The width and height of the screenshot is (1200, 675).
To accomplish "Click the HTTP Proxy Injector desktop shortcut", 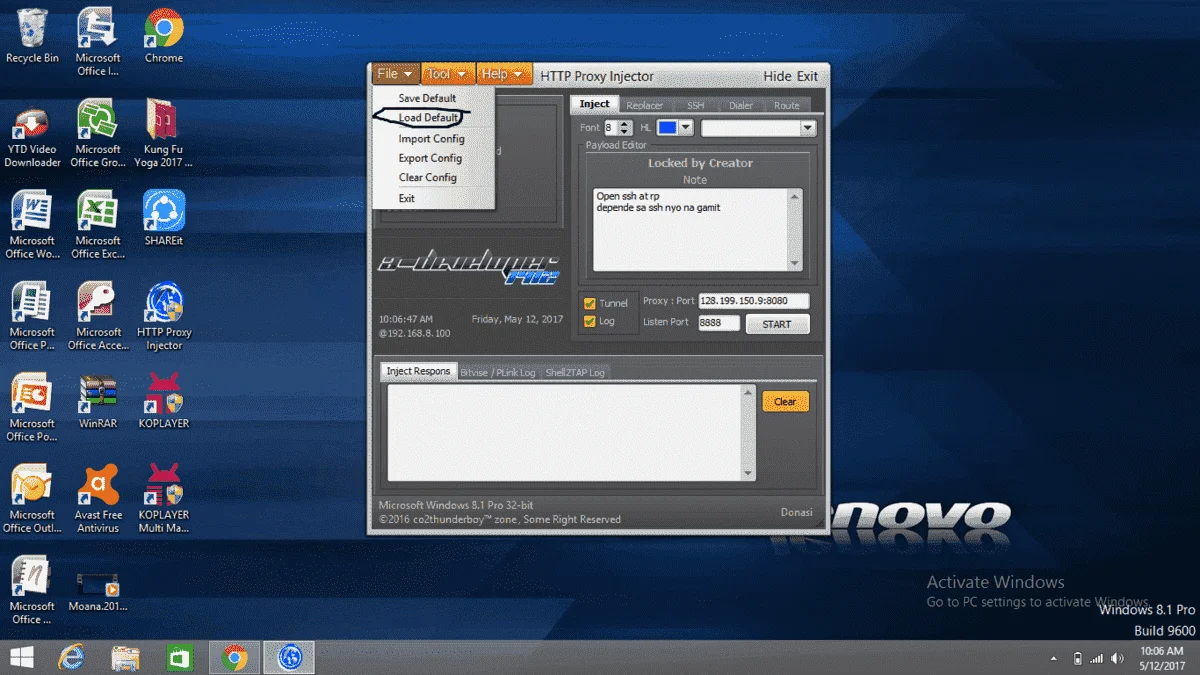I will (x=164, y=316).
